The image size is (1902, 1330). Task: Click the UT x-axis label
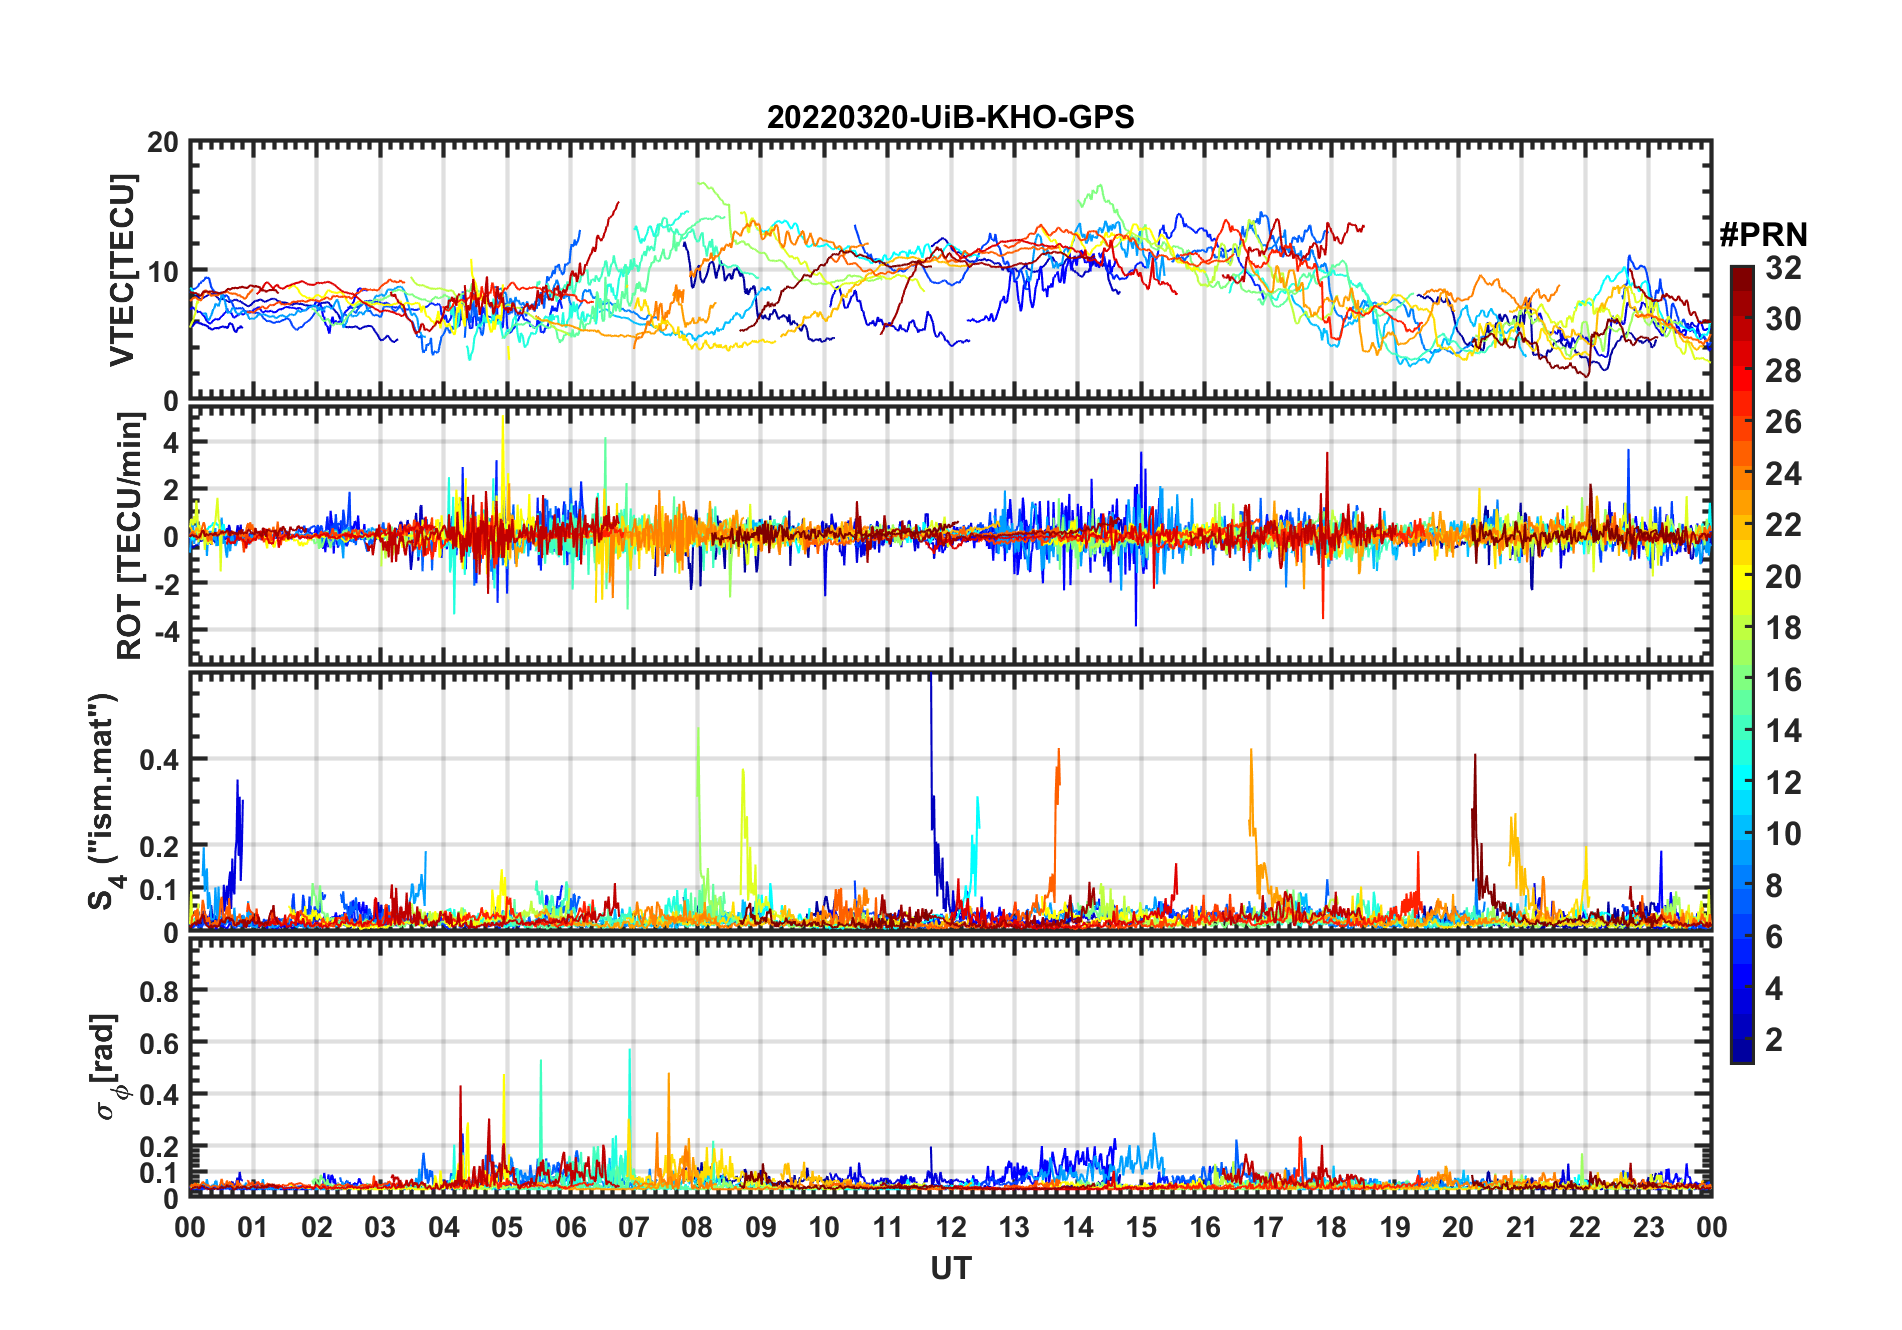pyautogui.click(x=950, y=1268)
